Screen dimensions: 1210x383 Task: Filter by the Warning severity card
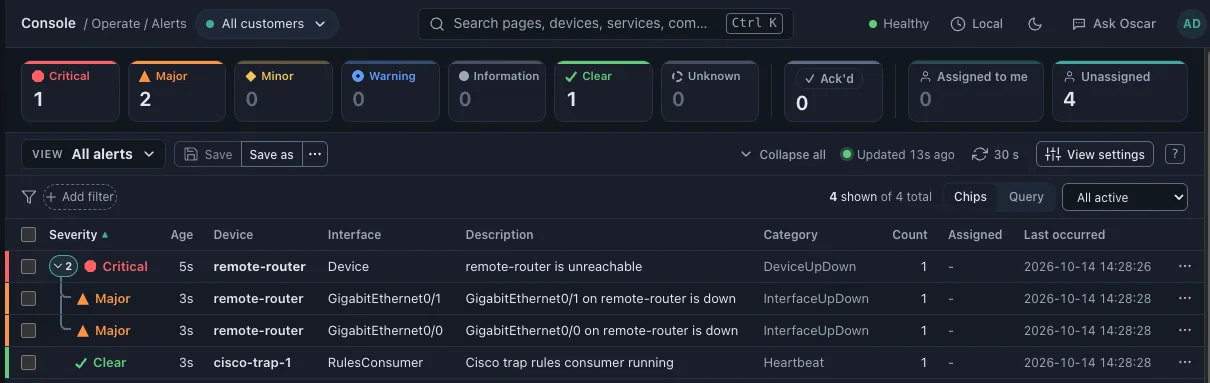tap(389, 90)
